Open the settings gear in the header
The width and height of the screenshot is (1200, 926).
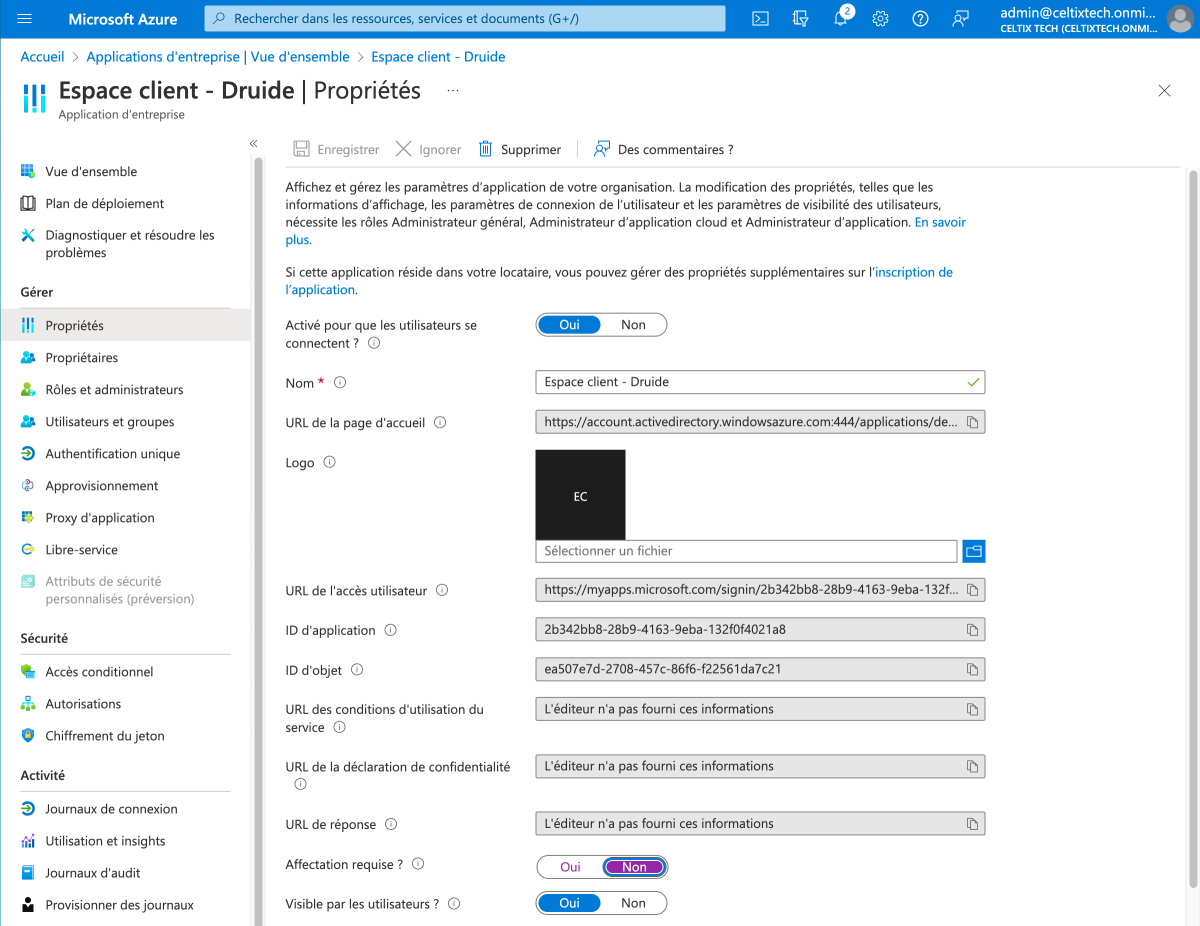click(x=880, y=19)
